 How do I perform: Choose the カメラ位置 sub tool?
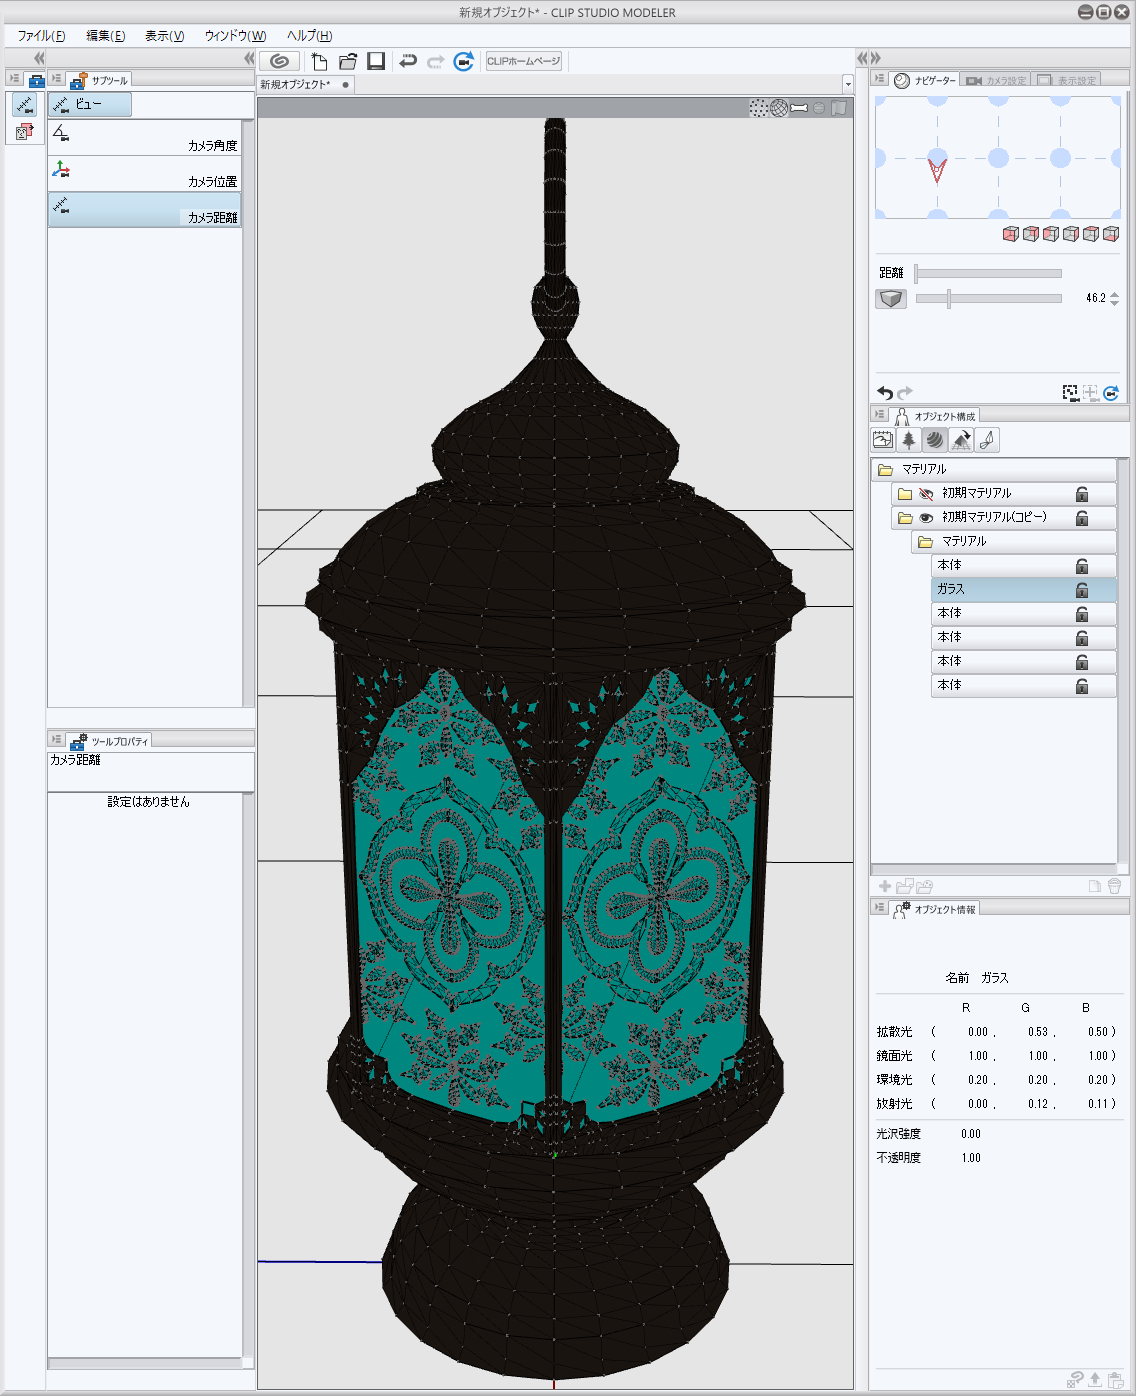(145, 174)
